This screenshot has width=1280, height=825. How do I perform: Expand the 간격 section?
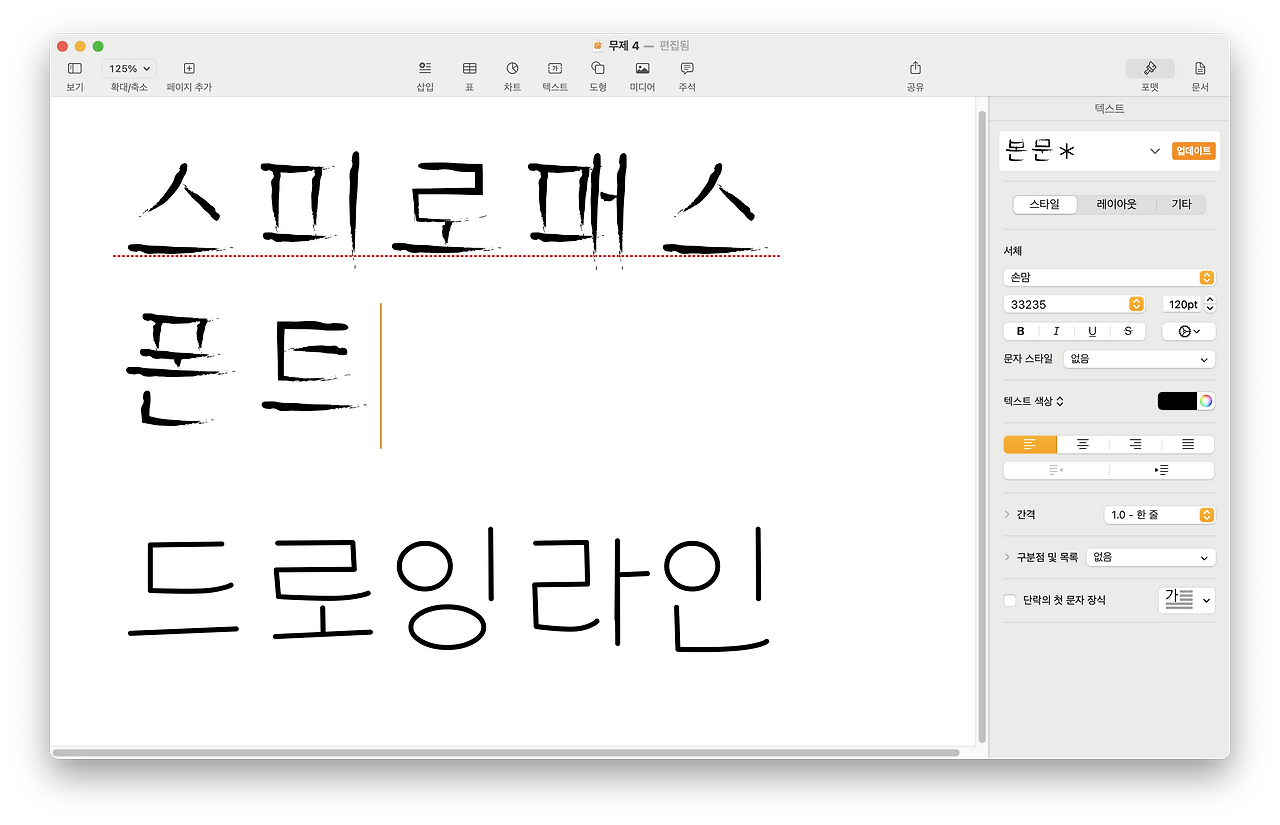coord(1007,514)
